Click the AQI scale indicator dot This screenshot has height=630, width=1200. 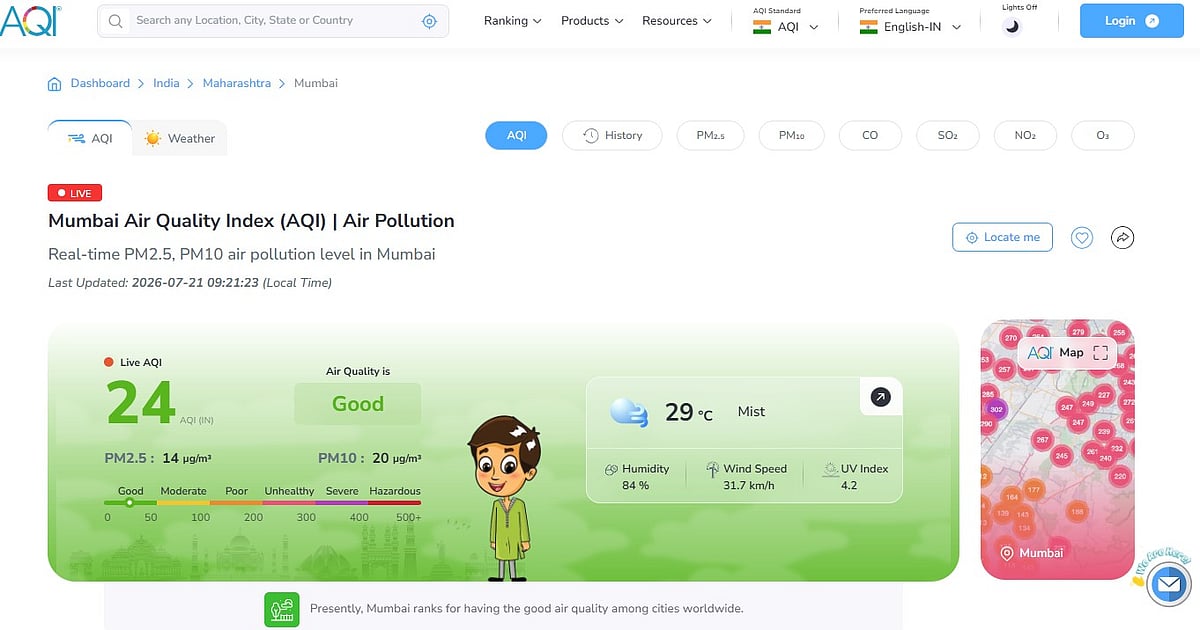coord(129,503)
